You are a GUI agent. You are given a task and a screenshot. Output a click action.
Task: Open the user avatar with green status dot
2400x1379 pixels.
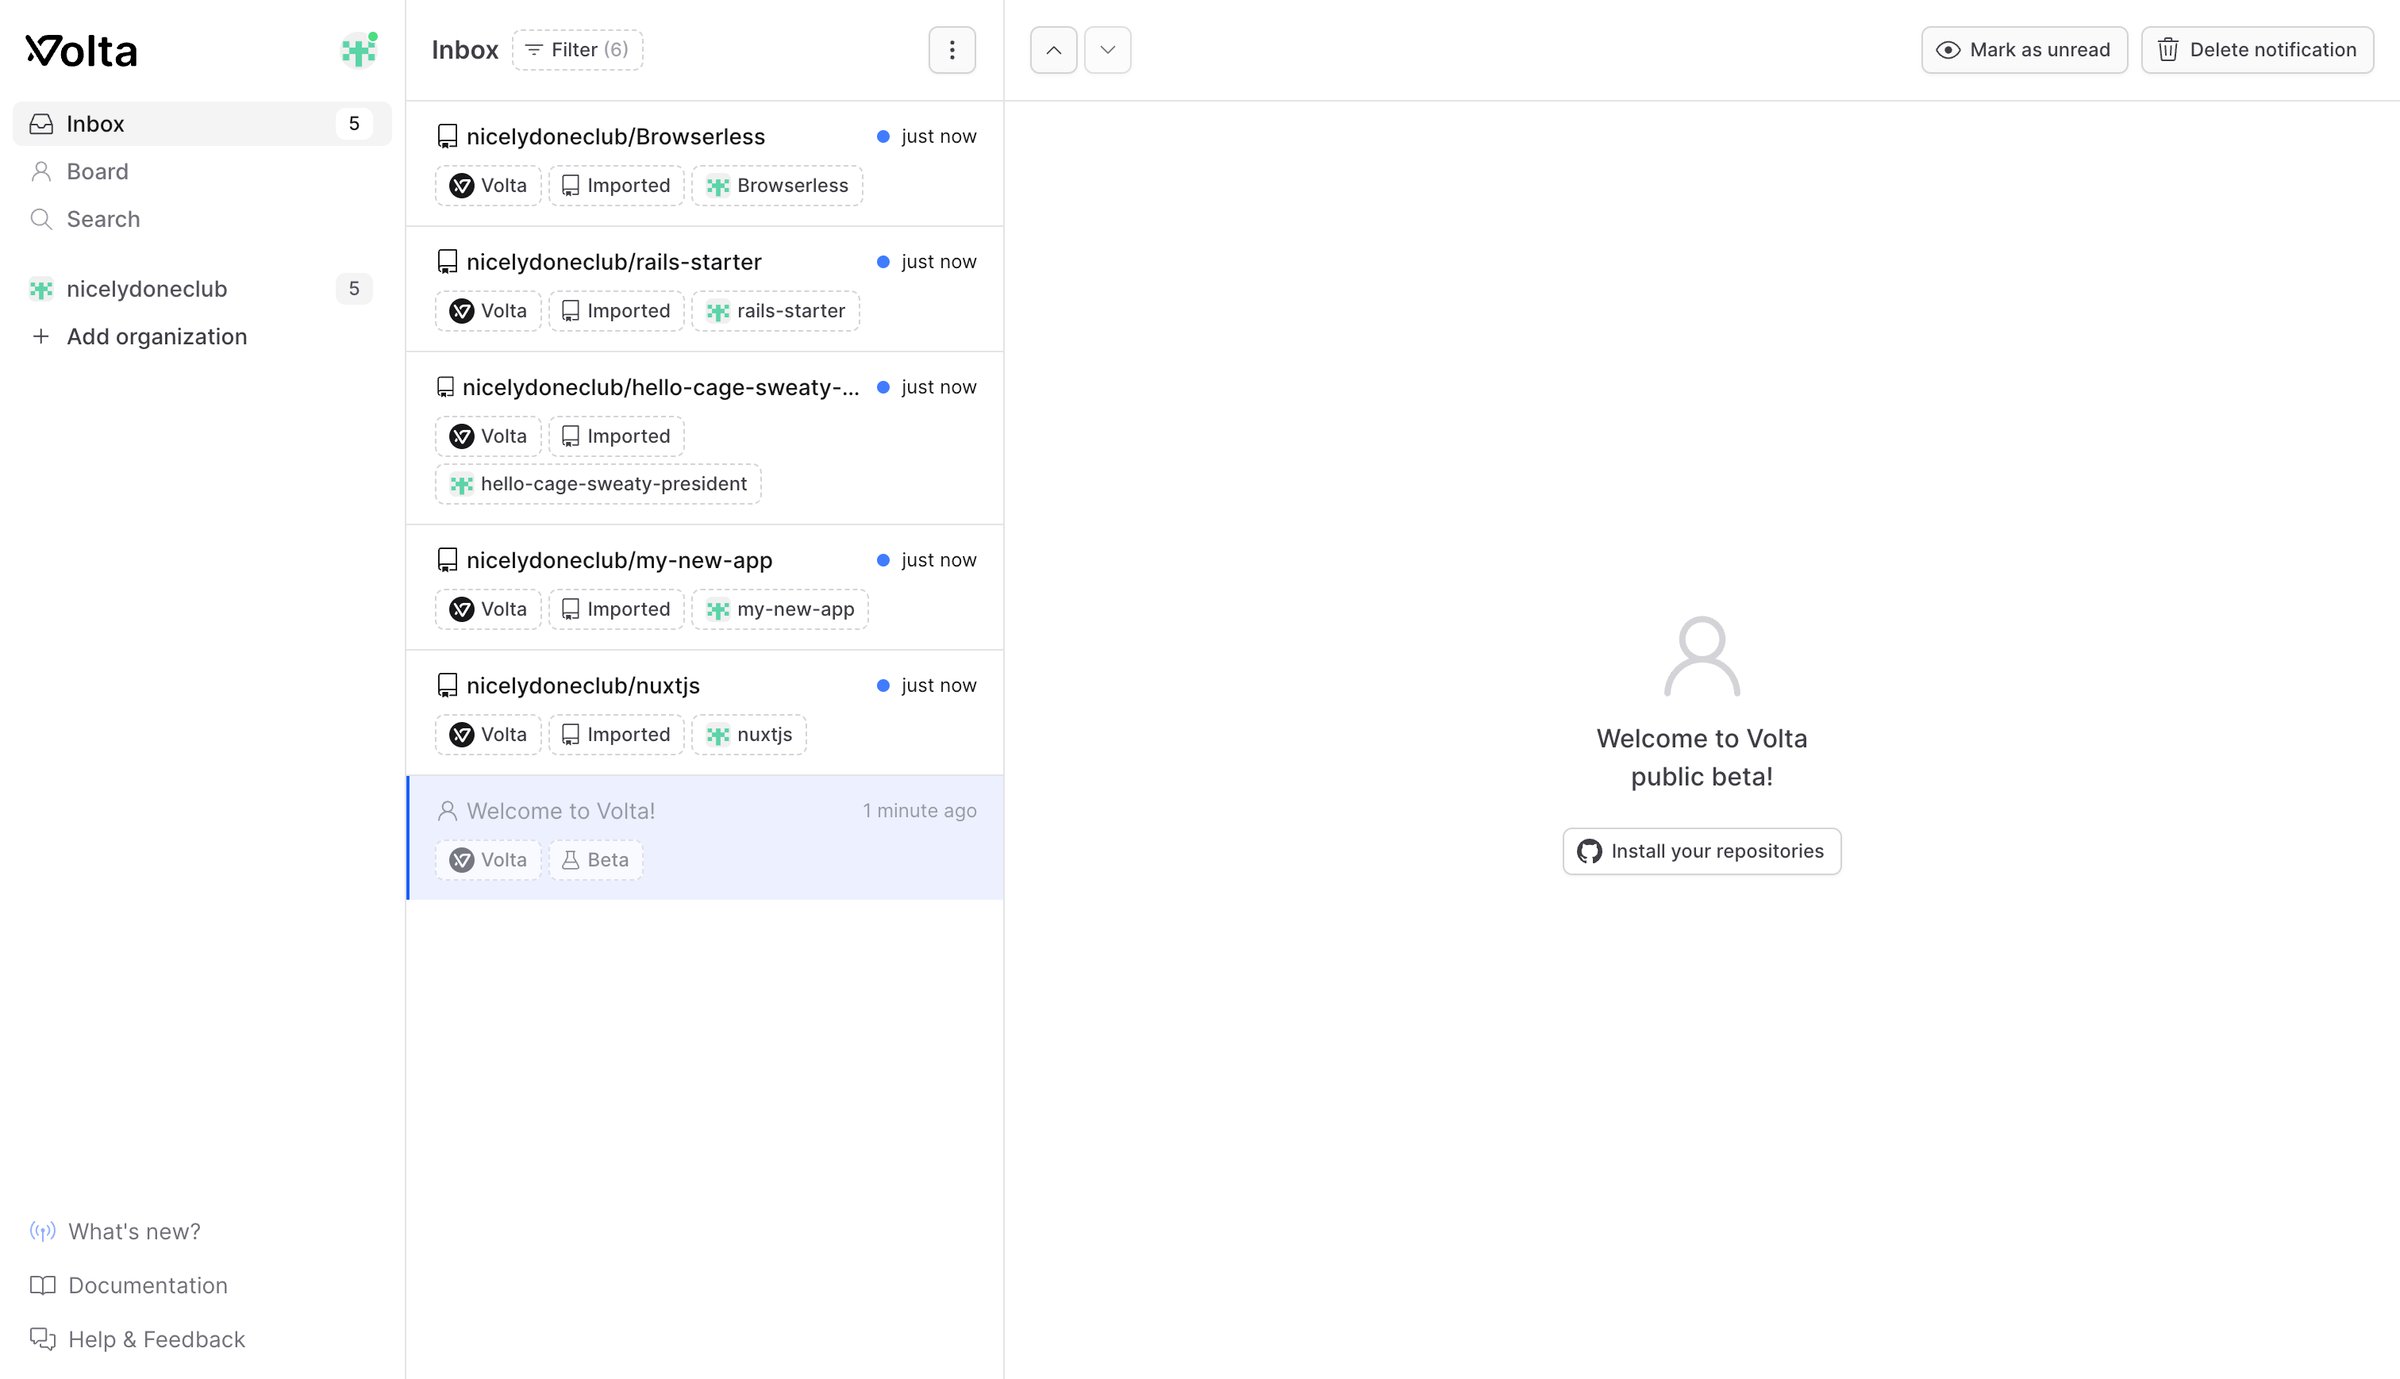coord(359,50)
